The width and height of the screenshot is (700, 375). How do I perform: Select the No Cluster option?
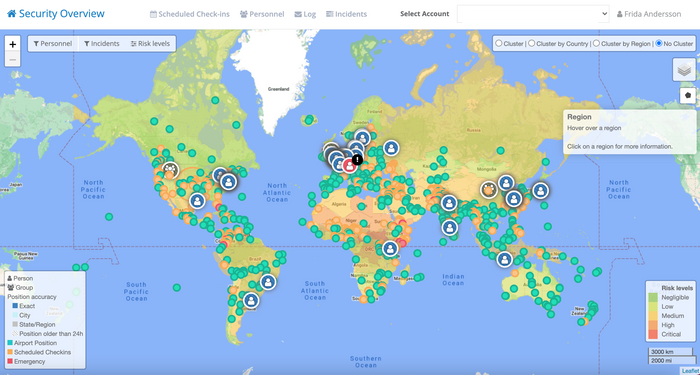coord(659,44)
